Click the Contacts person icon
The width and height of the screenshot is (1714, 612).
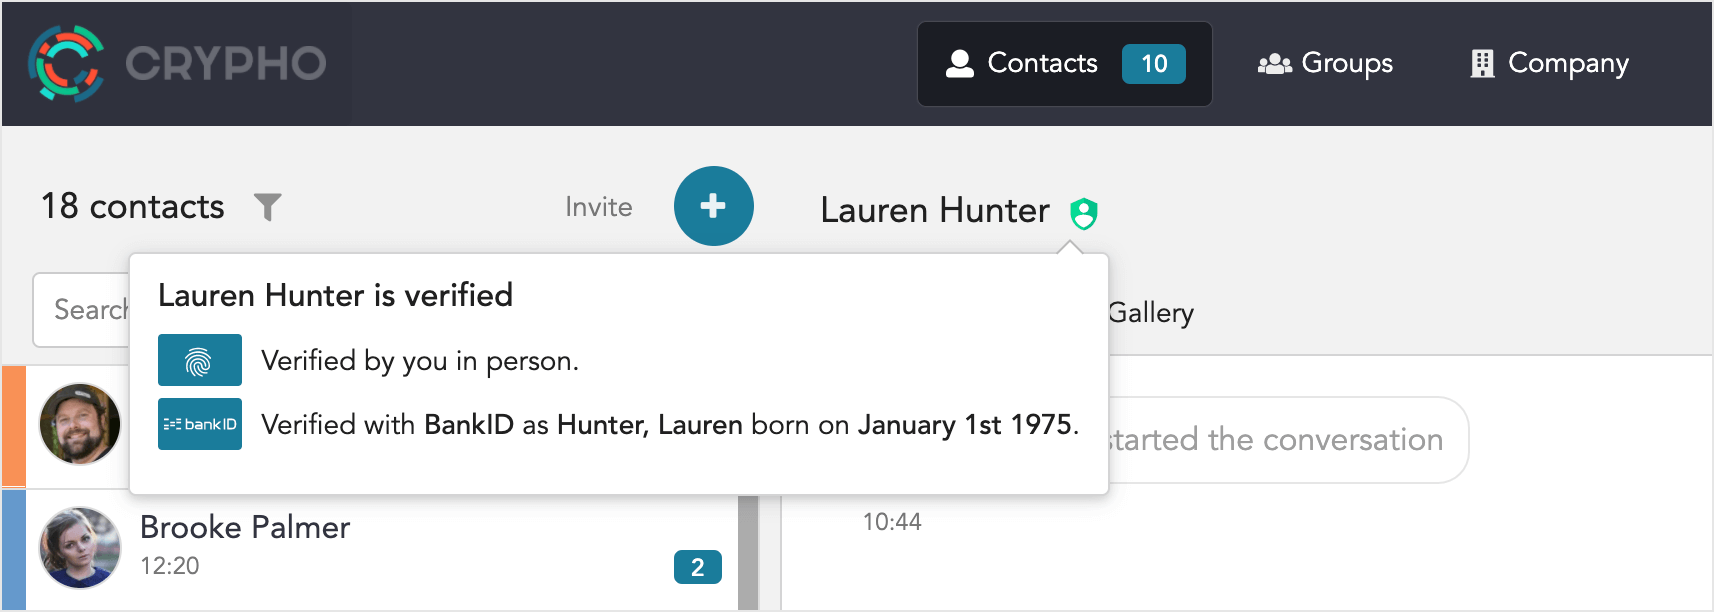960,64
